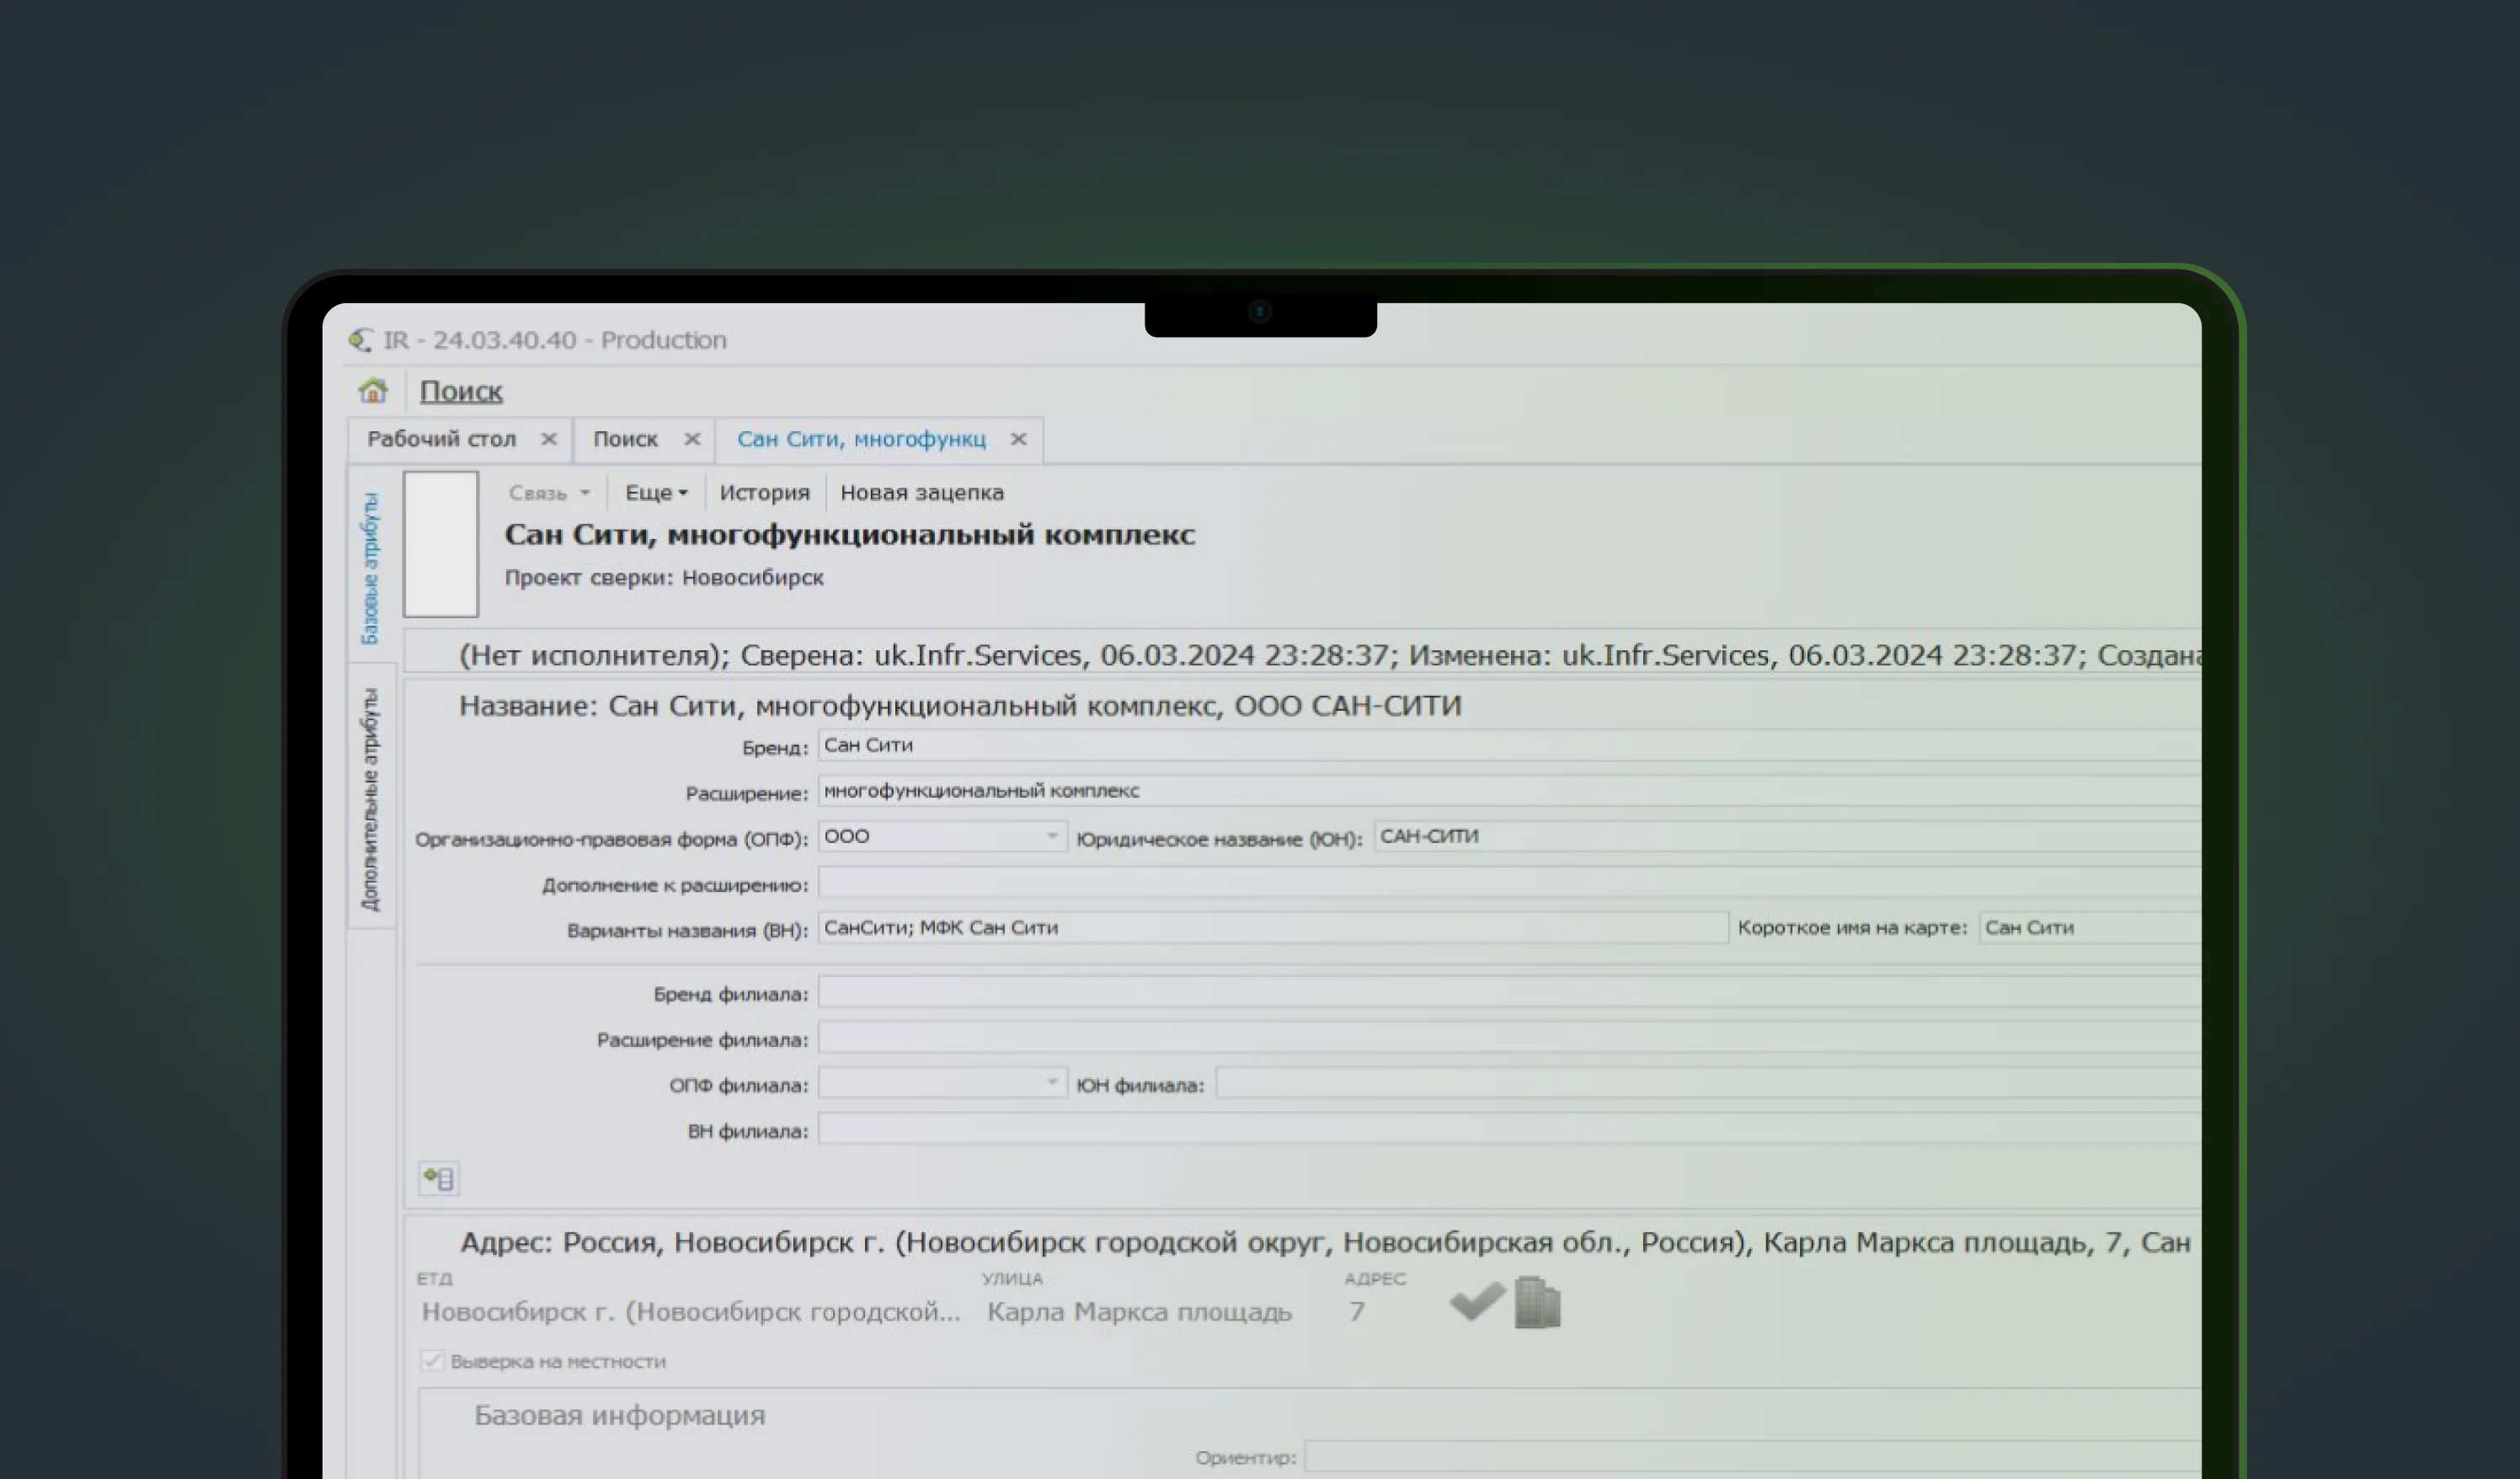This screenshot has height=1479, width=2520.
Task: Click the Расширение филиала input field
Action: [x=1509, y=1038]
